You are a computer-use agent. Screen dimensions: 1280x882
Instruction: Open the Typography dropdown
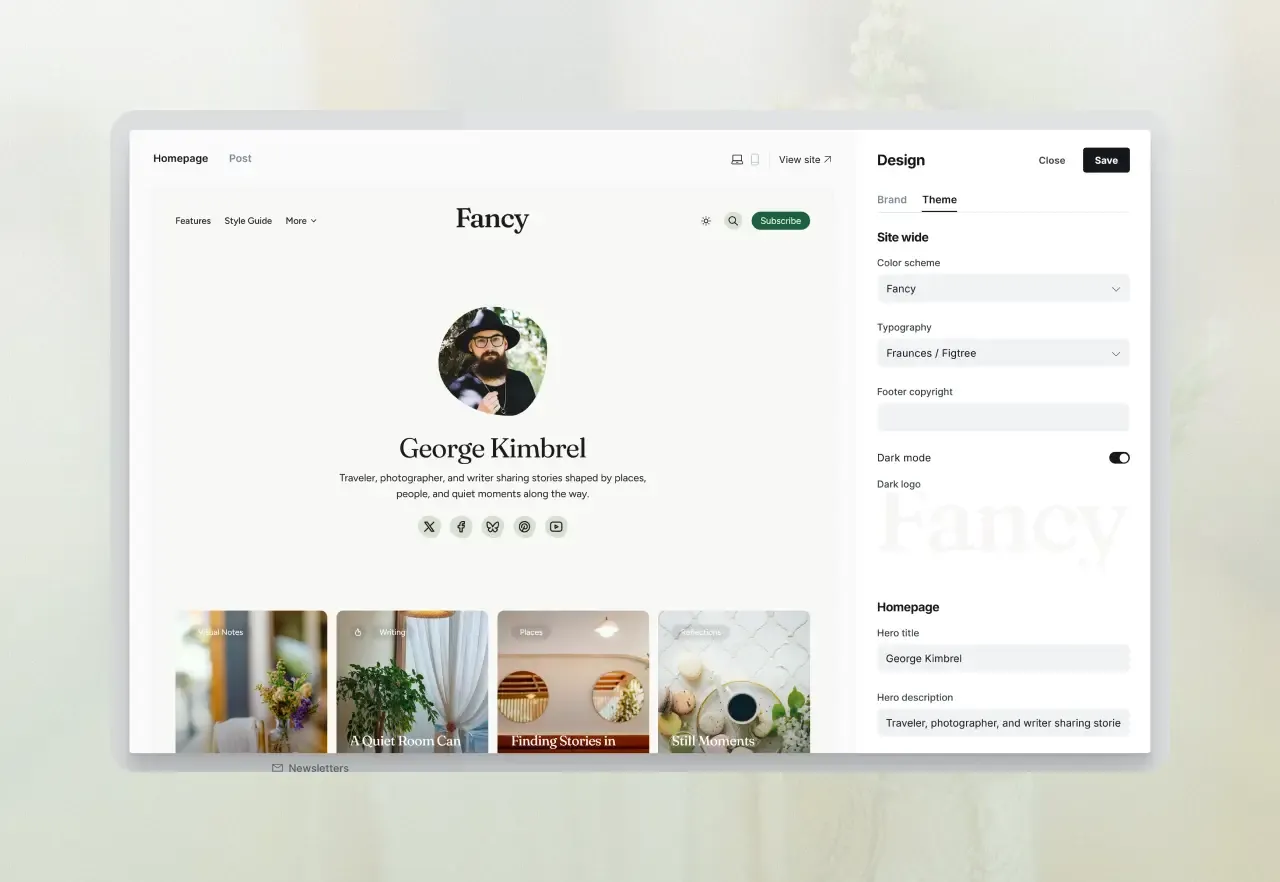point(1002,353)
